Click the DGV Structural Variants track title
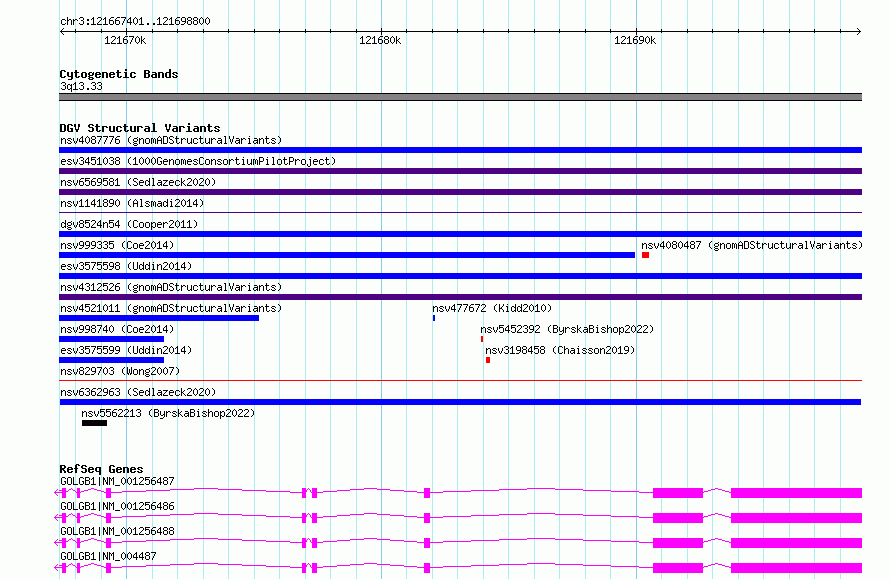 (x=140, y=128)
